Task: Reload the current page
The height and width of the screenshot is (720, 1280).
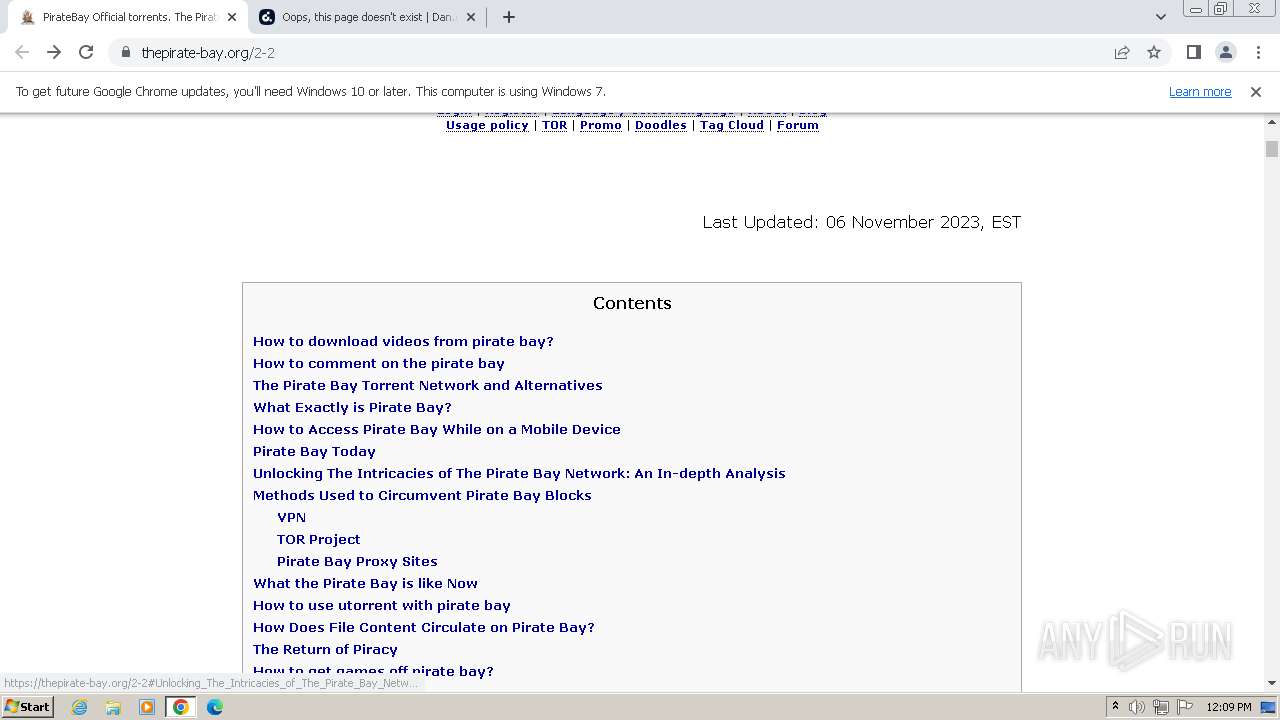Action: (86, 52)
